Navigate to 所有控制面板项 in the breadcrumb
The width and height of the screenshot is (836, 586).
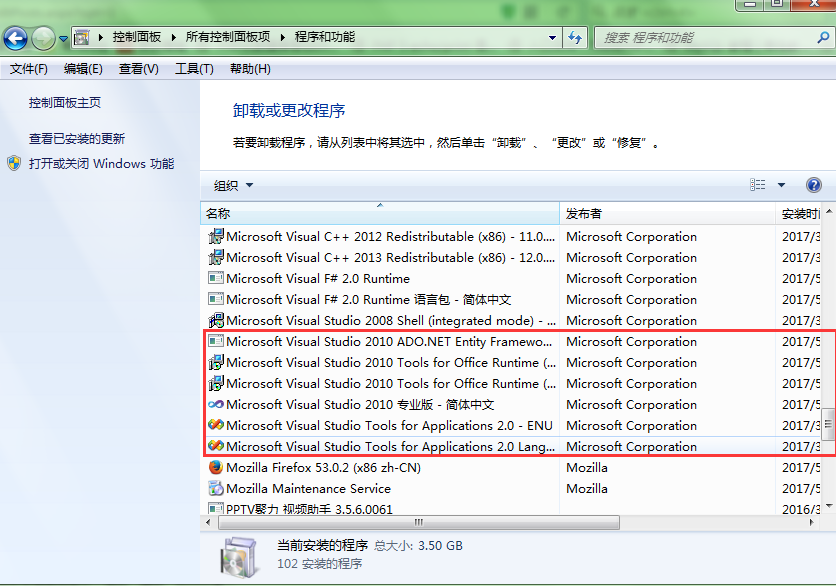[228, 37]
